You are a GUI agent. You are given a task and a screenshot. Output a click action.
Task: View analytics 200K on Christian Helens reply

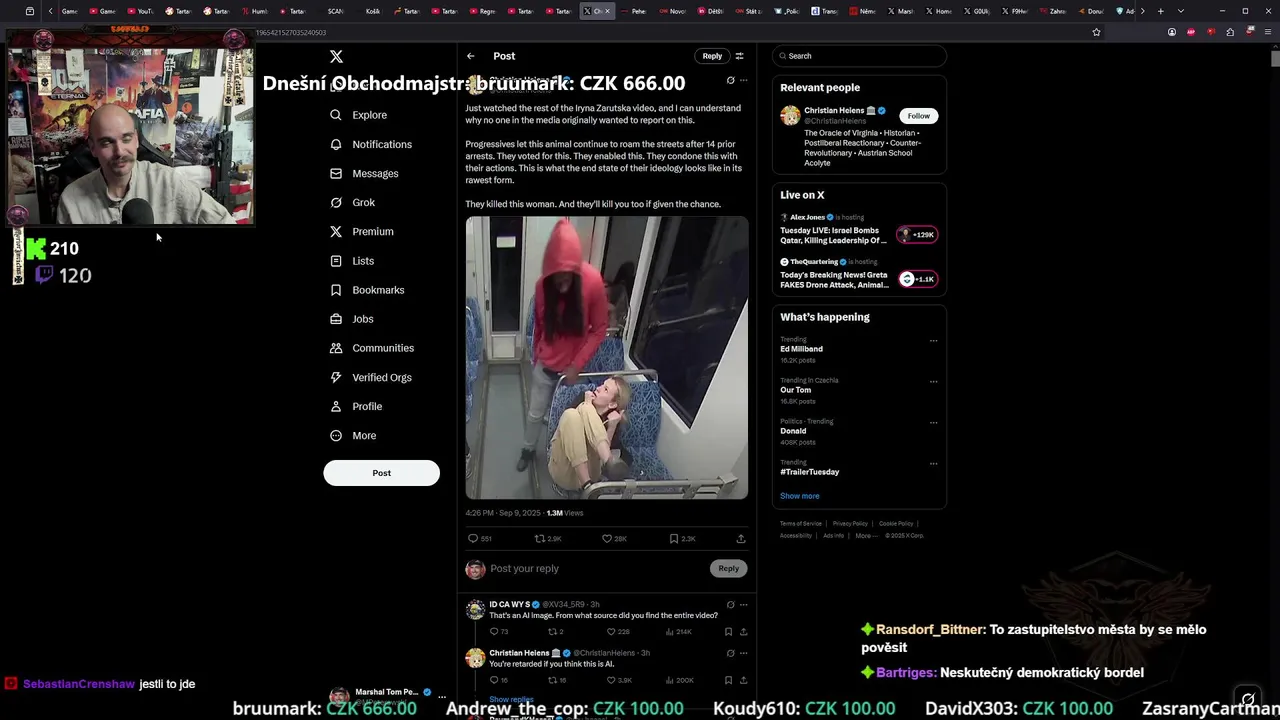pyautogui.click(x=679, y=680)
